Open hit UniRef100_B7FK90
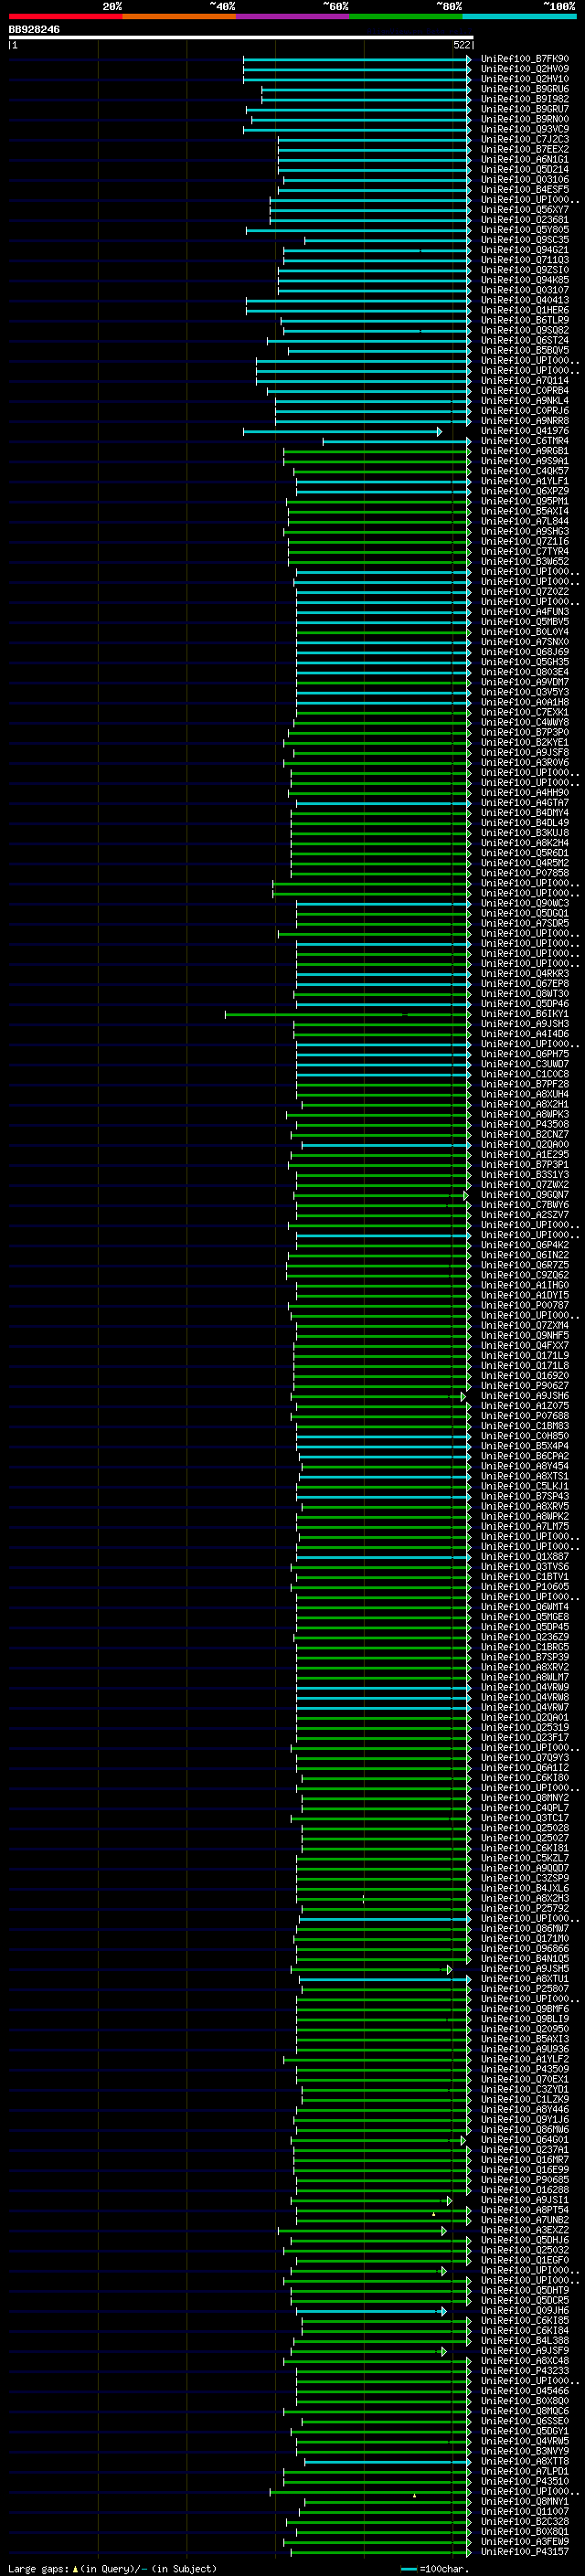The width and height of the screenshot is (585, 2576). 524,59
